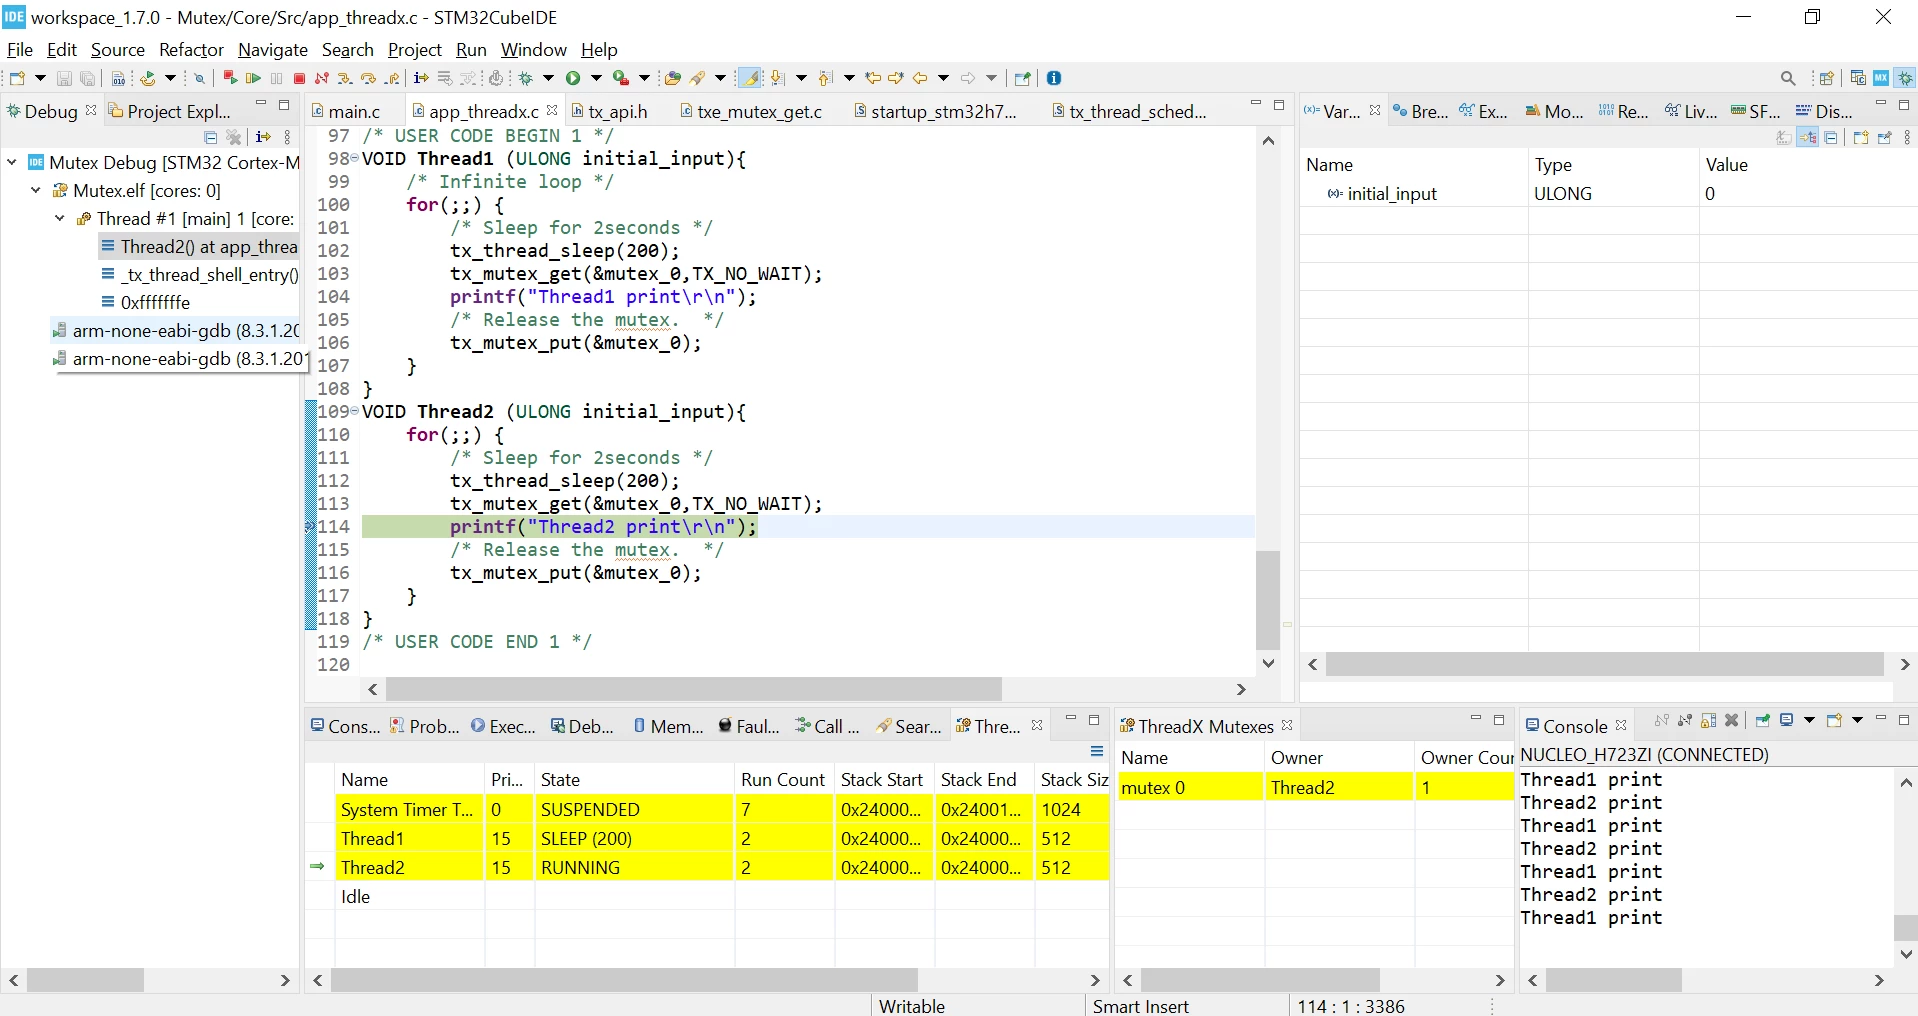Collapse the Thread #1 main node
This screenshot has height=1016, width=1918.
point(59,218)
